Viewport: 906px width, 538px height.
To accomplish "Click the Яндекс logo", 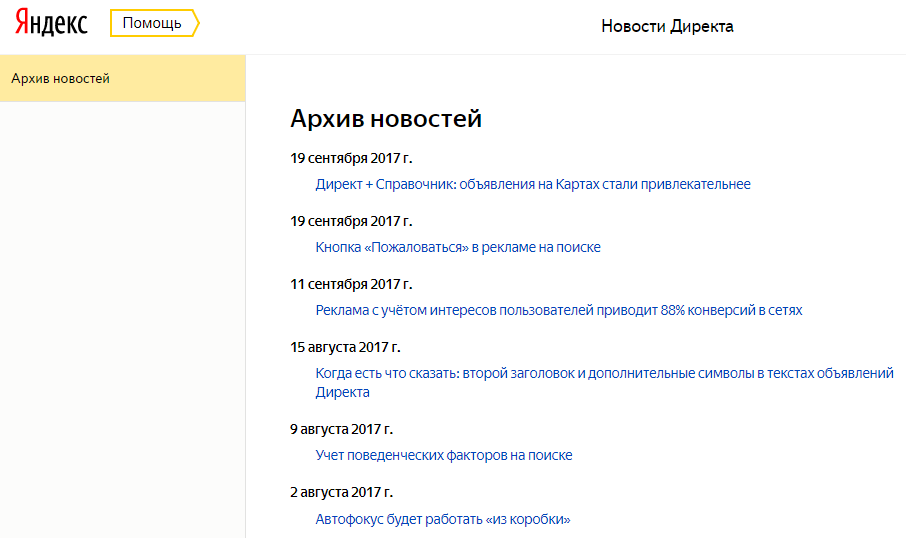I will (51, 23).
